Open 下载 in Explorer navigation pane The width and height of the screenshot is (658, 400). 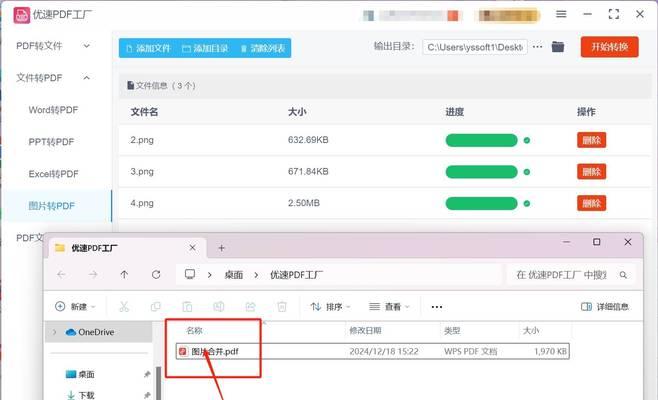tap(81, 395)
